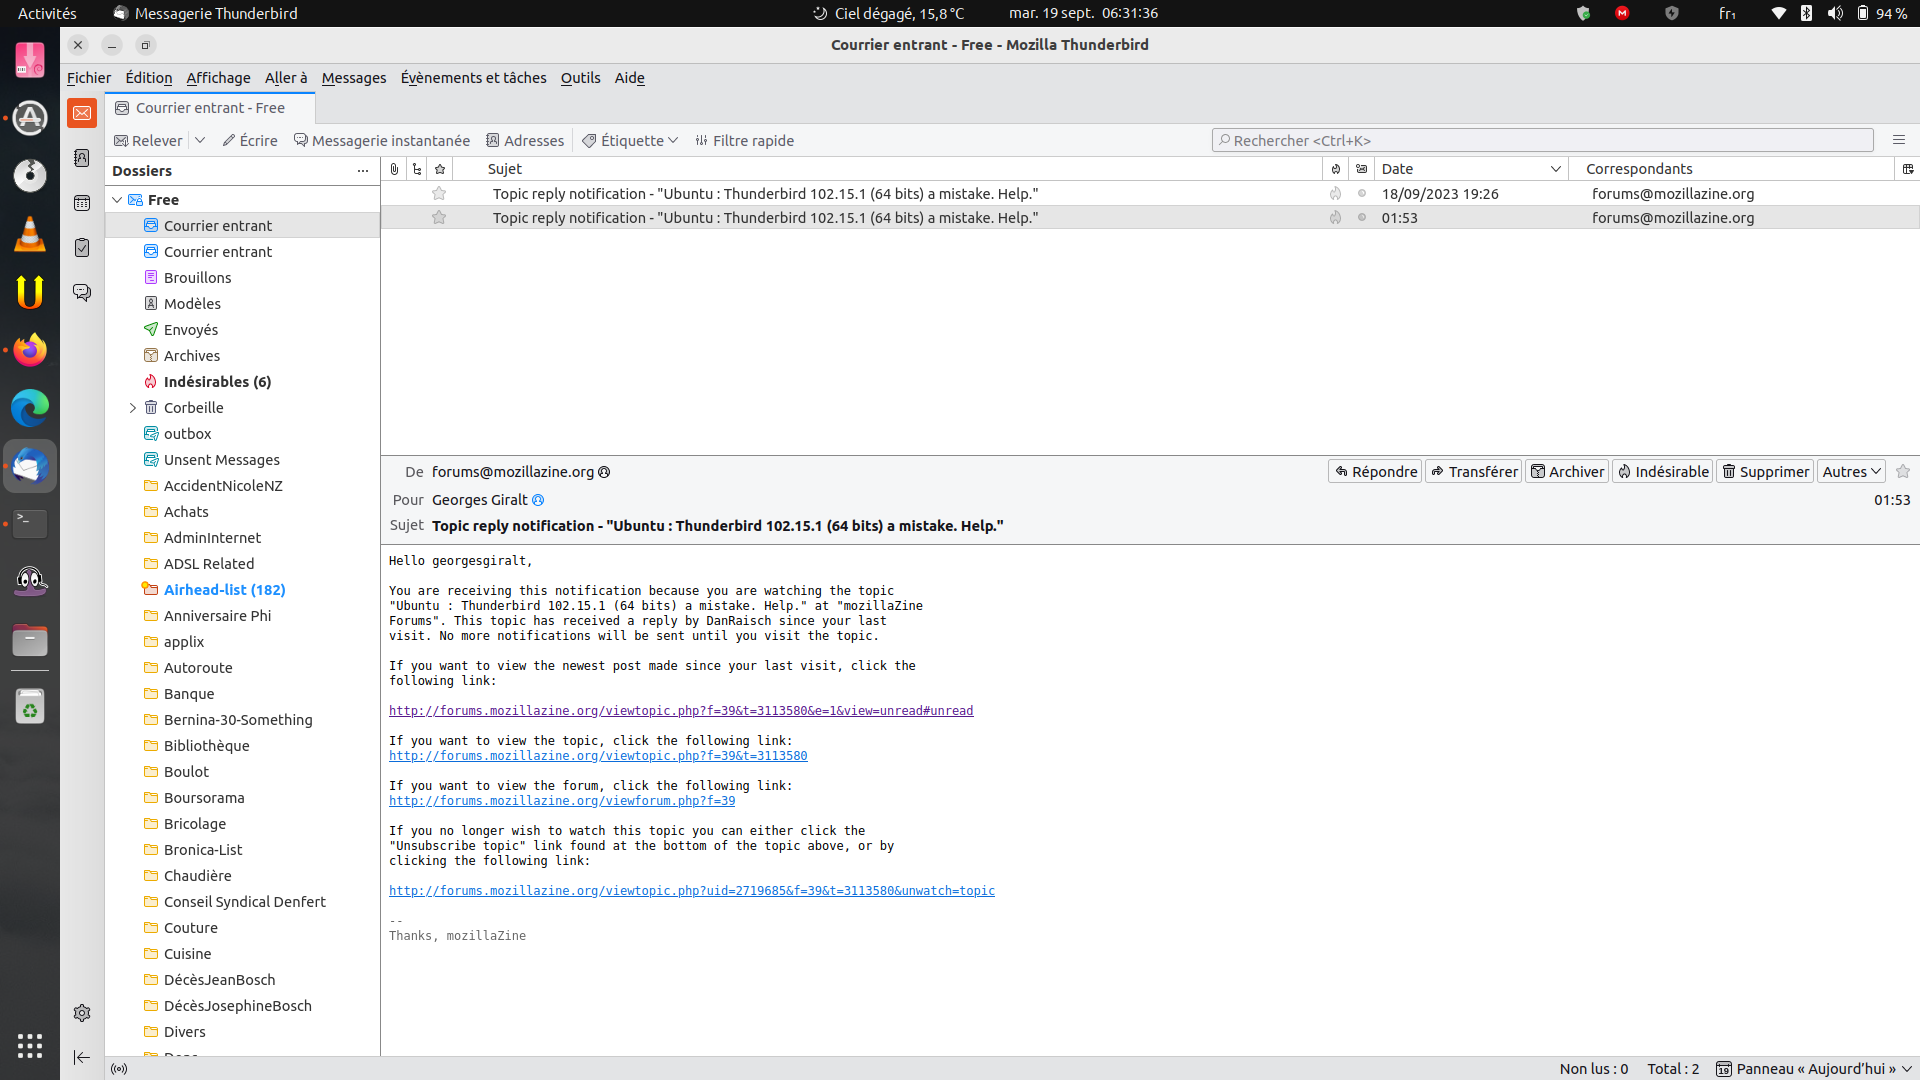Open the Adresses toolbar button
1920x1080 pixels.
525,141
